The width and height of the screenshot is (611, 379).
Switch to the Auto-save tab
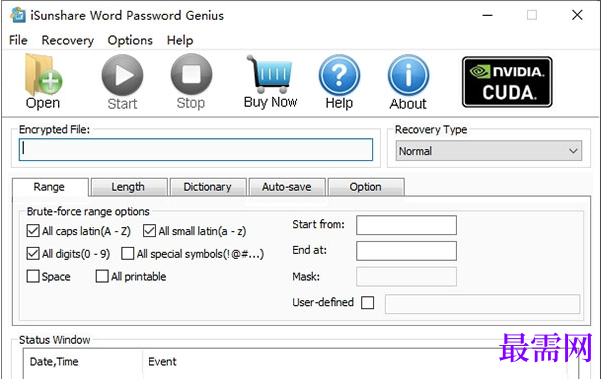[287, 187]
